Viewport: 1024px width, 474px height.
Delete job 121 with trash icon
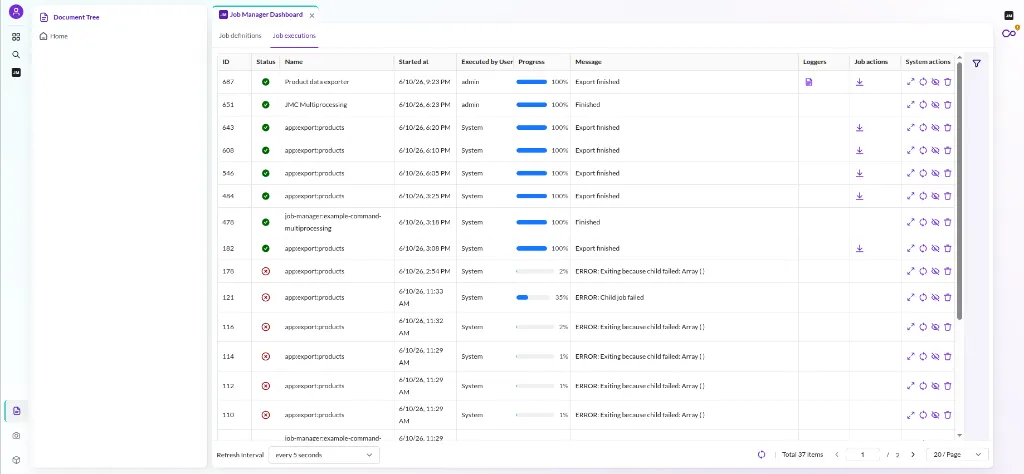tap(948, 298)
